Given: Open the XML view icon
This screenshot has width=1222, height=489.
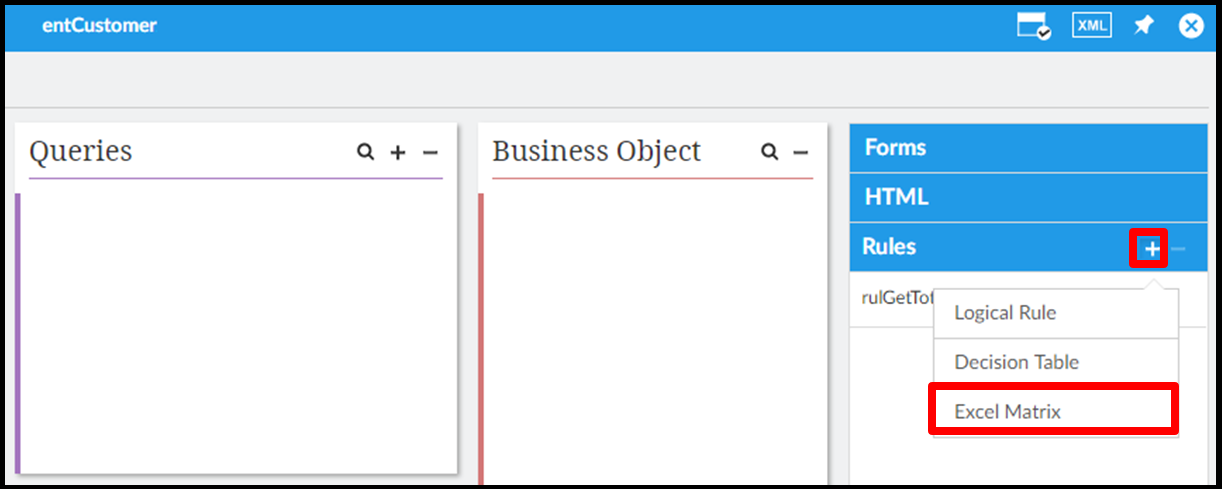Looking at the screenshot, I should click(1091, 26).
